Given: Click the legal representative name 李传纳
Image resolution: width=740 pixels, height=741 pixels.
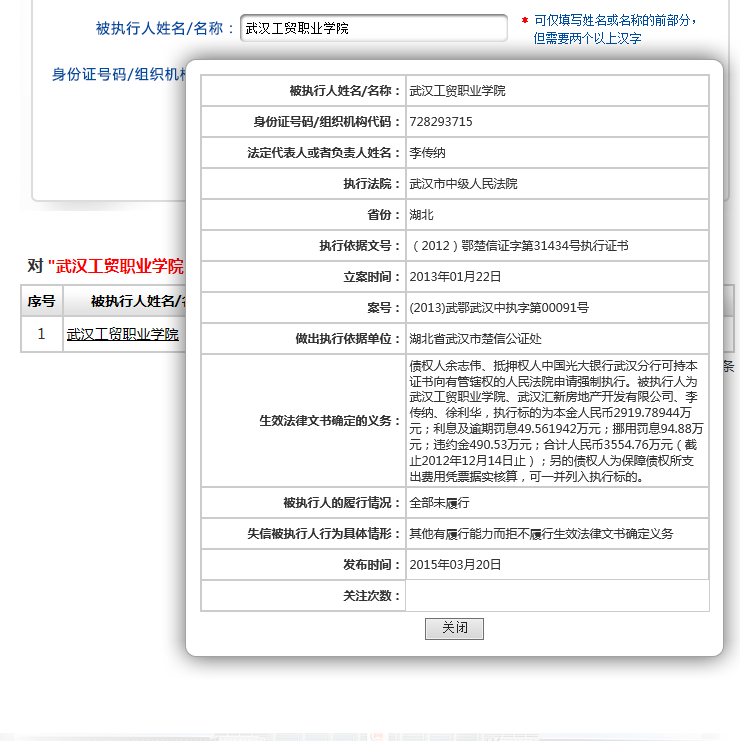Looking at the screenshot, I should [427, 153].
